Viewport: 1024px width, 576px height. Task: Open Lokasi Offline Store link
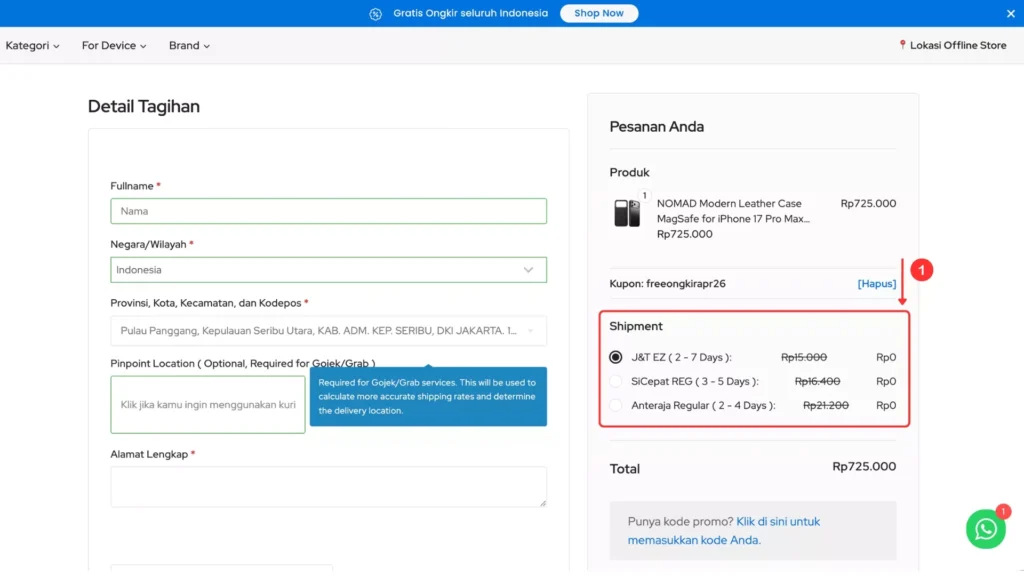[957, 46]
